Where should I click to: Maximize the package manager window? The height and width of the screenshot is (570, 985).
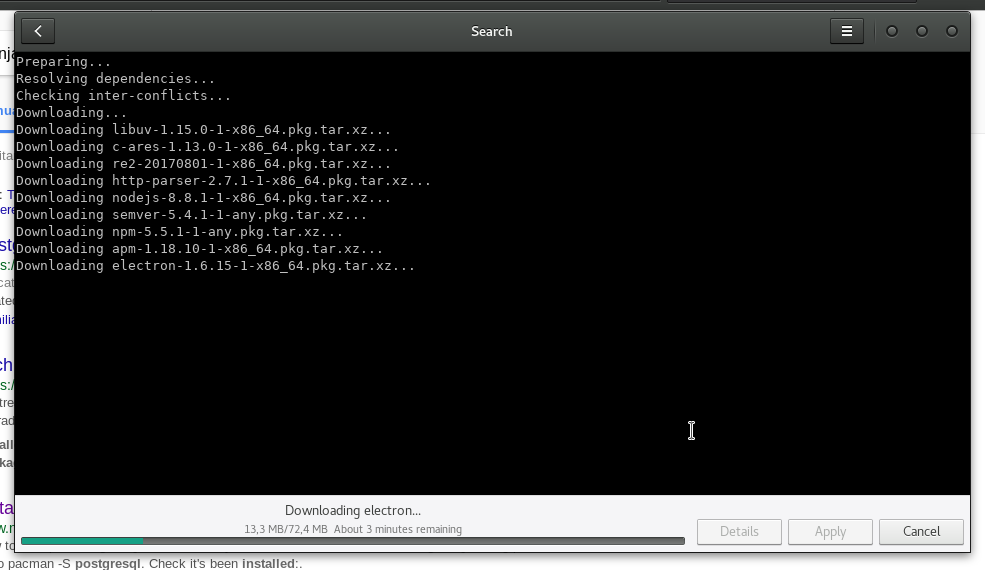tap(922, 31)
